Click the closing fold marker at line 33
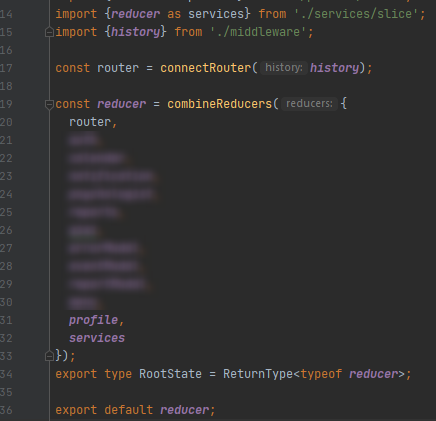Screen dimensions: 436x421 pyautogui.click(x=49, y=356)
